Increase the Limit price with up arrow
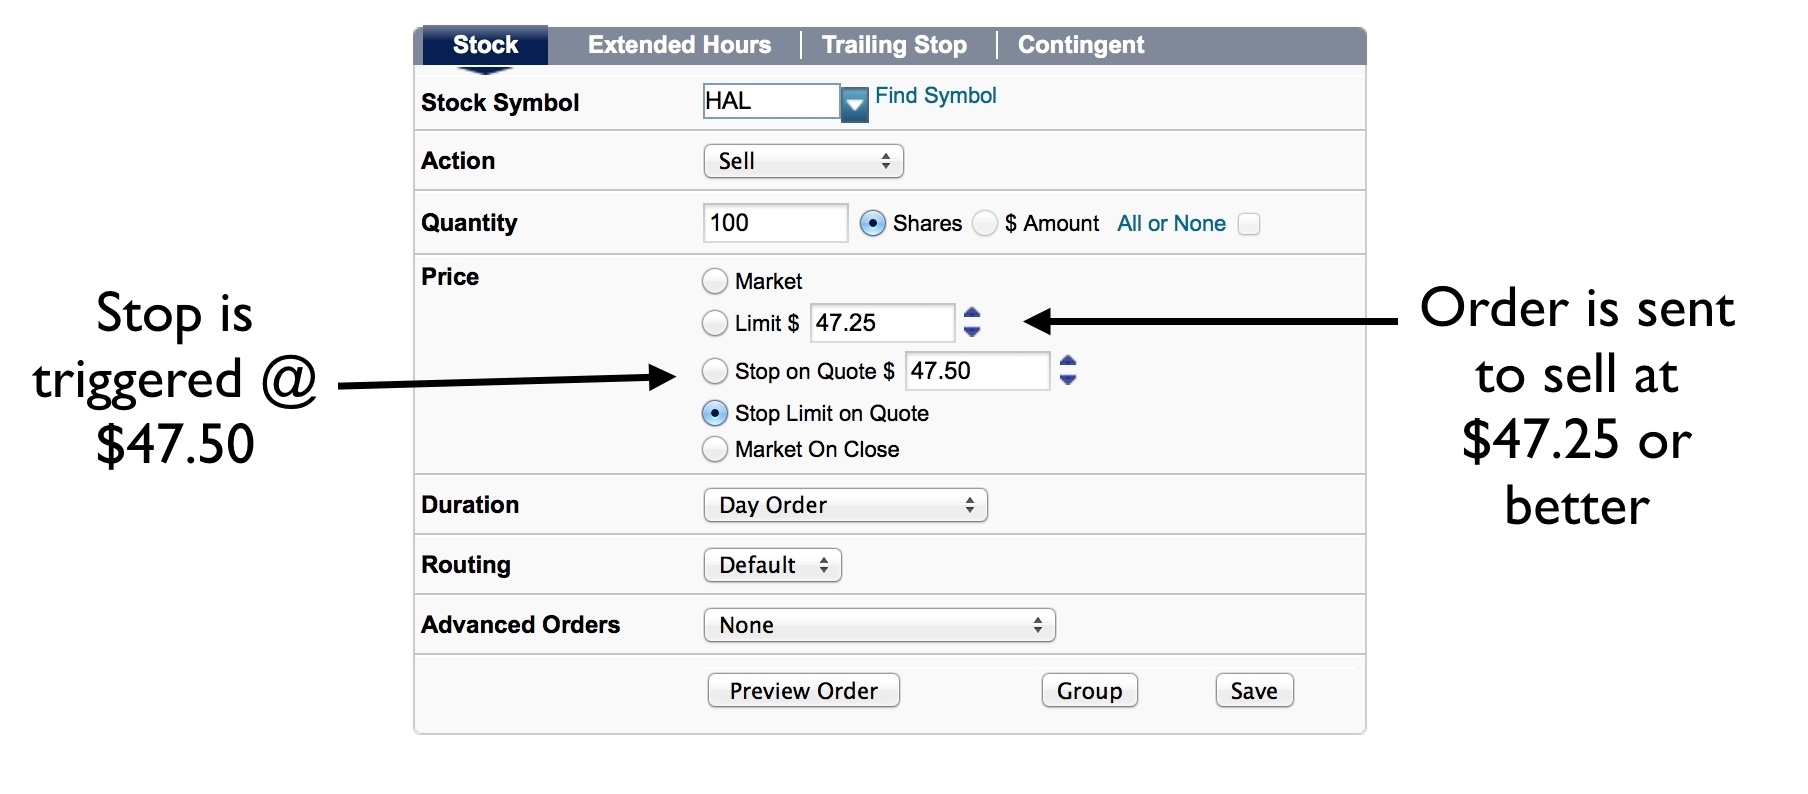 coord(972,314)
